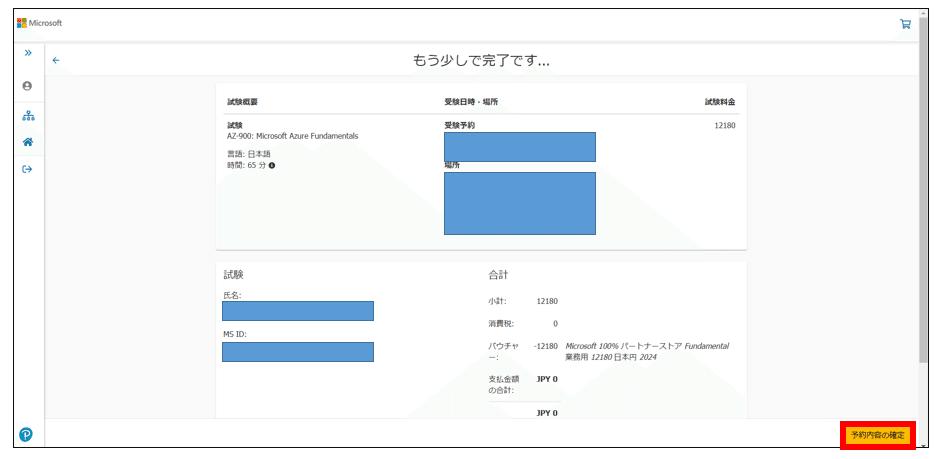Click the voucher amount -12180

click(x=546, y=346)
